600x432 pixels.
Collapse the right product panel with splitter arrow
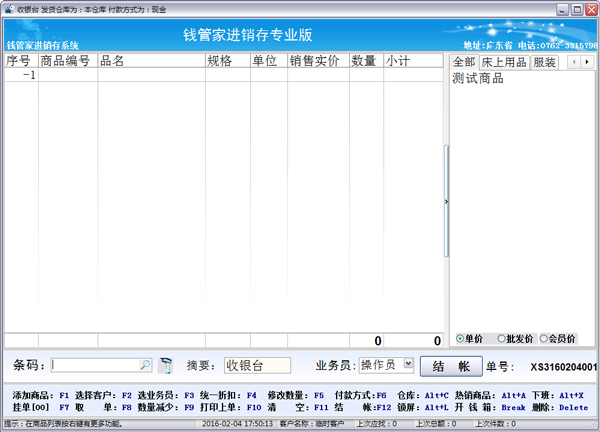point(446,202)
